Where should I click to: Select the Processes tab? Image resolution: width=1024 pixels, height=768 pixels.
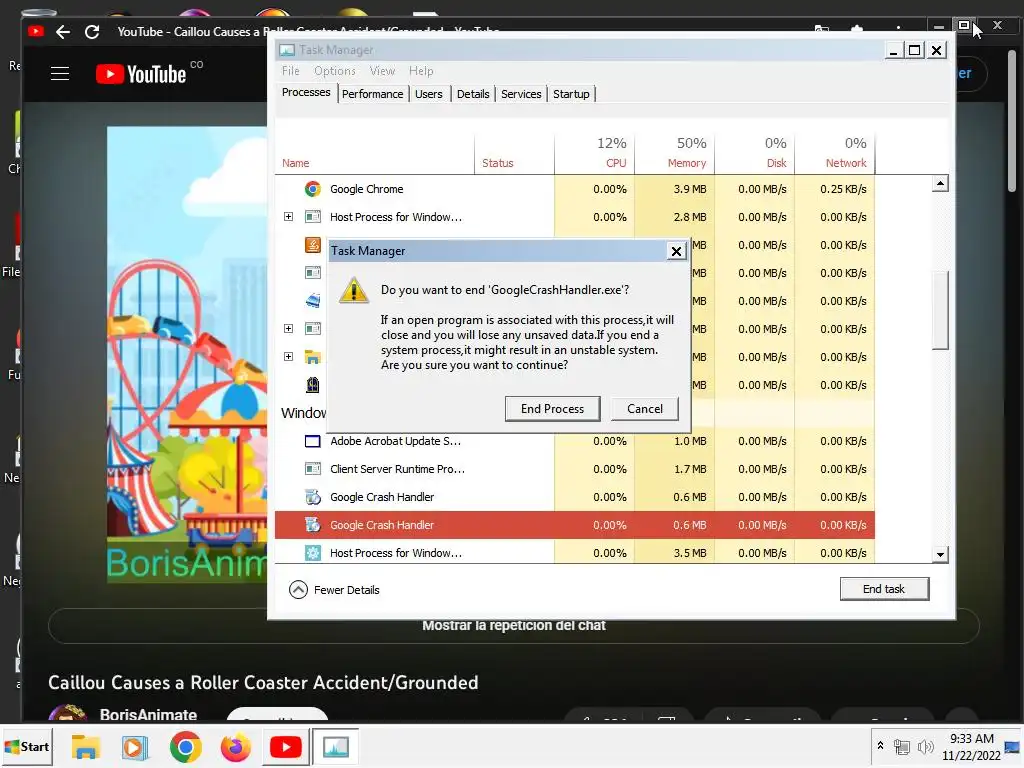pos(306,93)
